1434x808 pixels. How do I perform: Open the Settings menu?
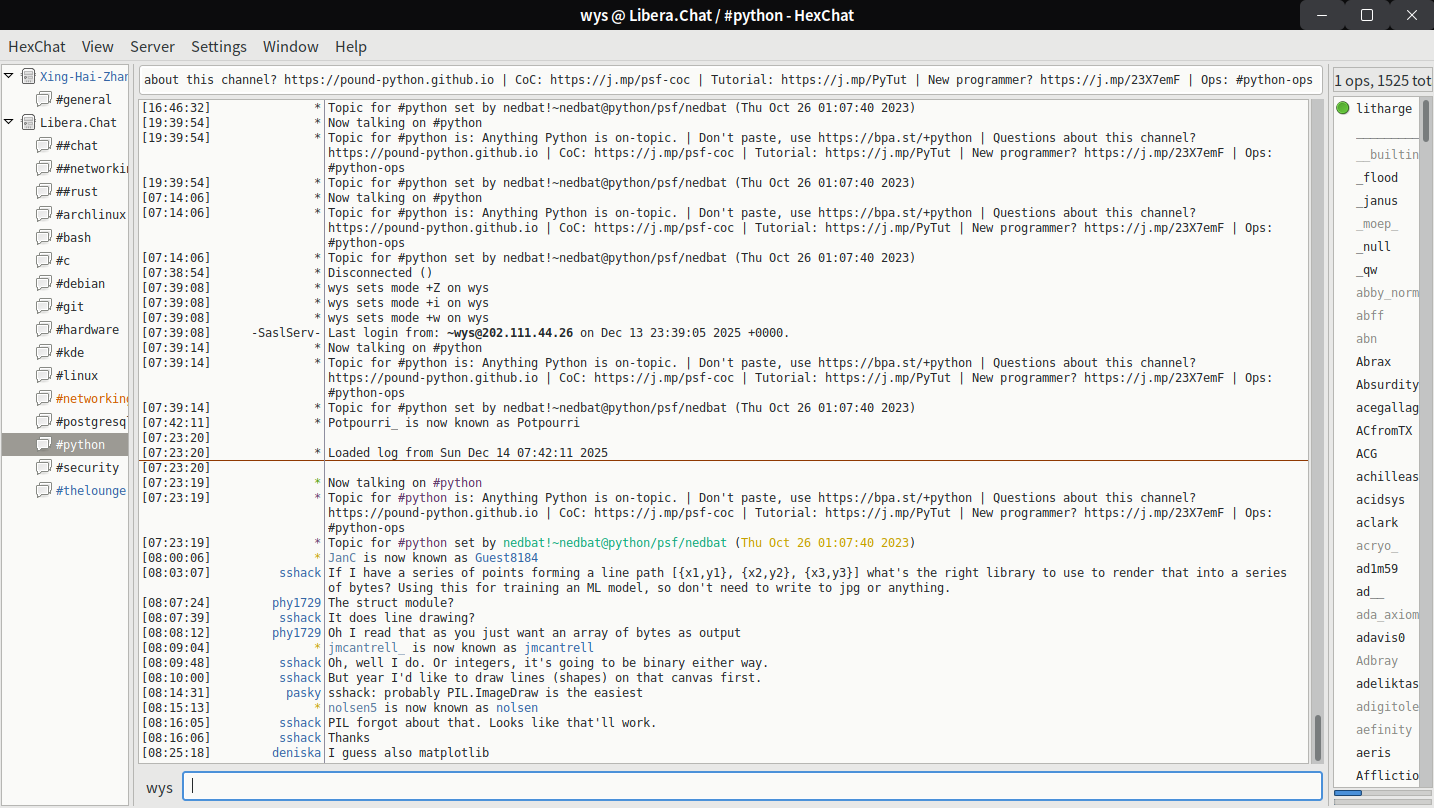[218, 47]
